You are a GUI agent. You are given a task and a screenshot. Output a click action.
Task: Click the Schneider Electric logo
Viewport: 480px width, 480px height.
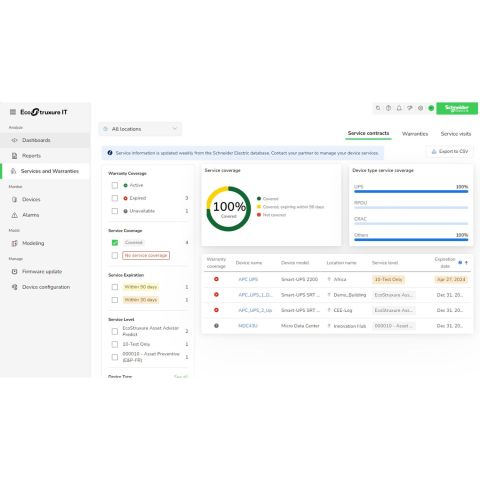457,108
